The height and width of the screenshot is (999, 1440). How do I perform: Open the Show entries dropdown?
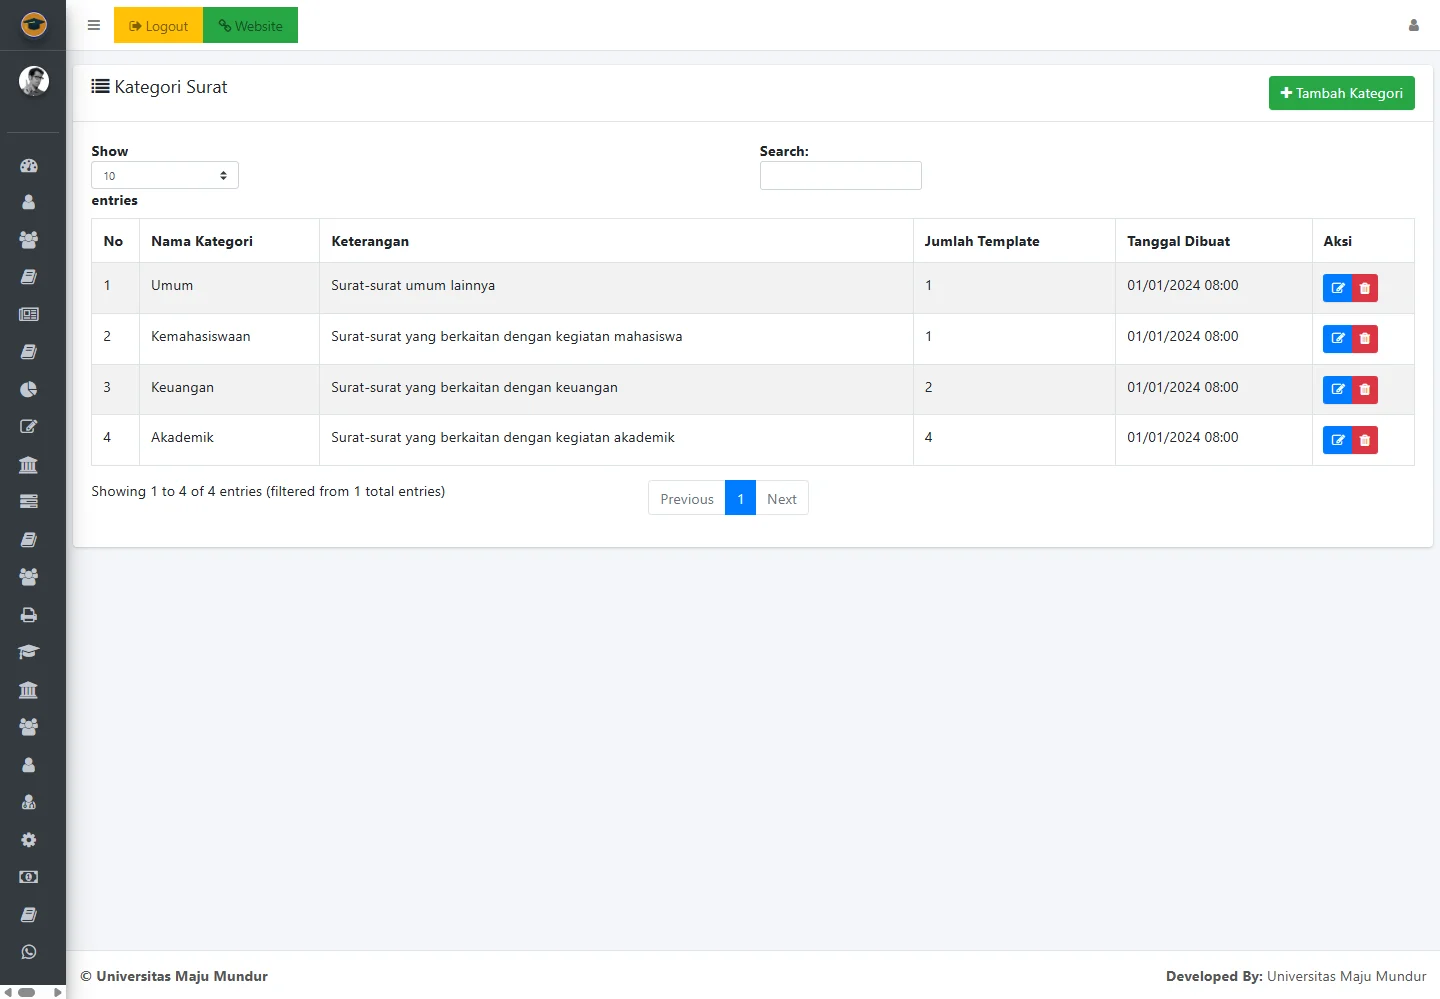click(165, 176)
